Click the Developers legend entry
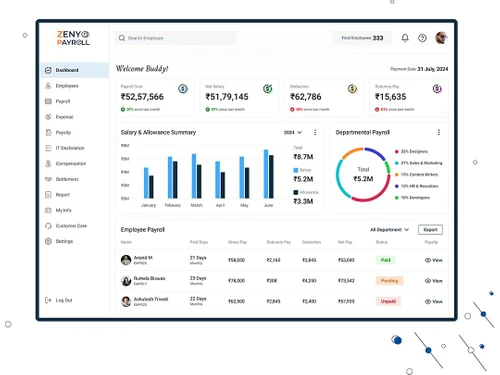The image size is (500, 375). point(412,198)
